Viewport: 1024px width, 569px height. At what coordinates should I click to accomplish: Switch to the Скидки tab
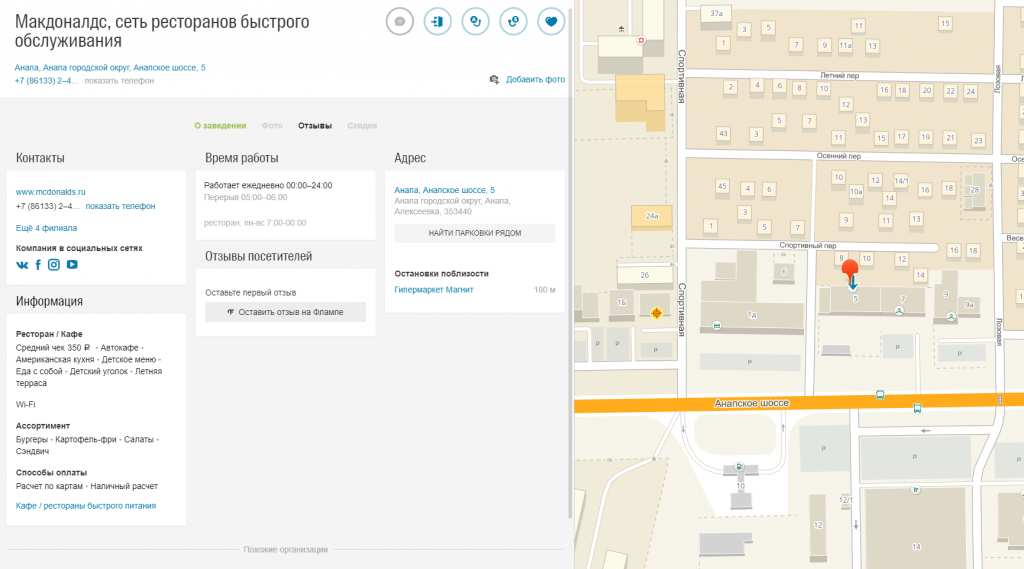(362, 125)
